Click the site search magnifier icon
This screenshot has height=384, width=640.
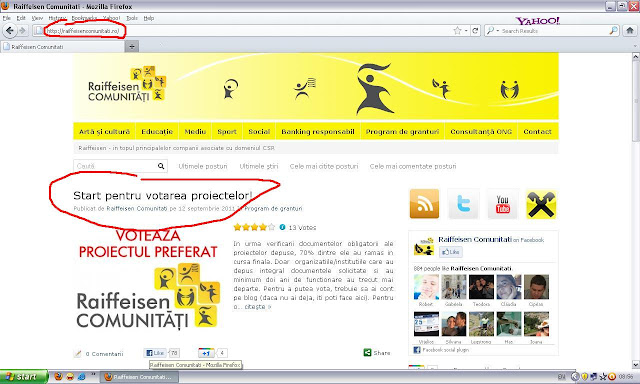pyautogui.click(x=161, y=166)
